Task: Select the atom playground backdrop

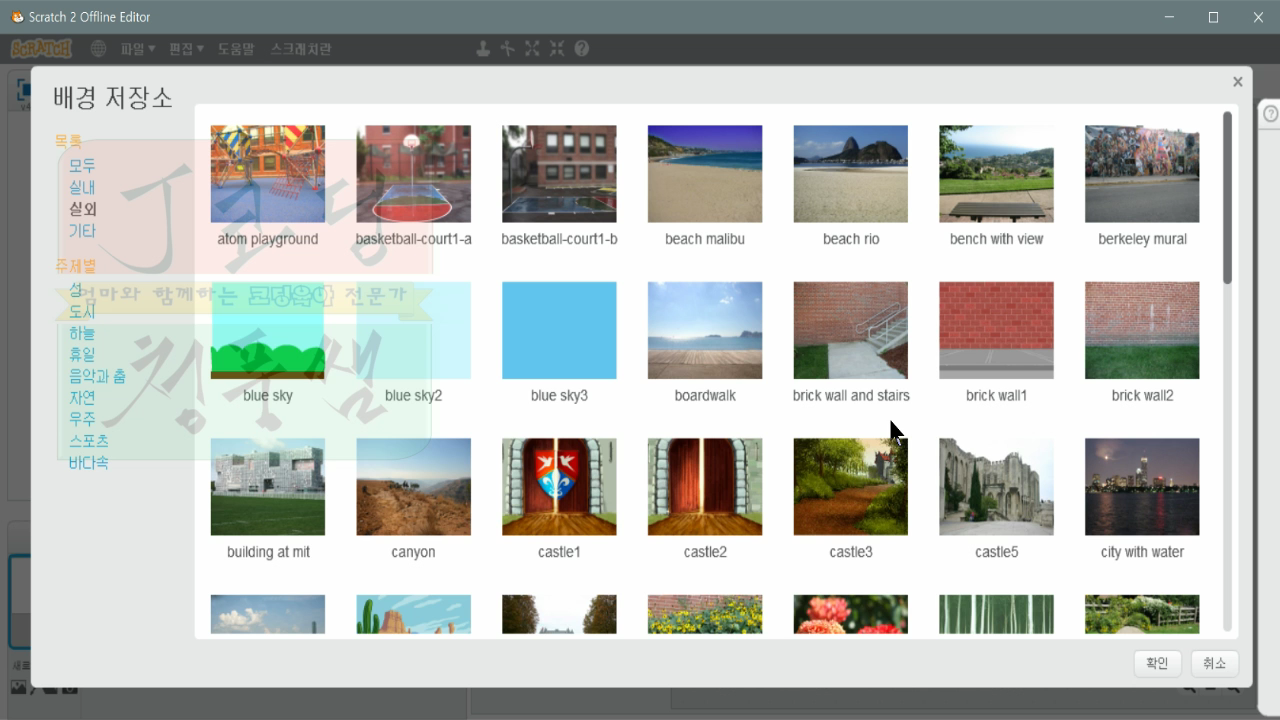Action: [x=268, y=174]
